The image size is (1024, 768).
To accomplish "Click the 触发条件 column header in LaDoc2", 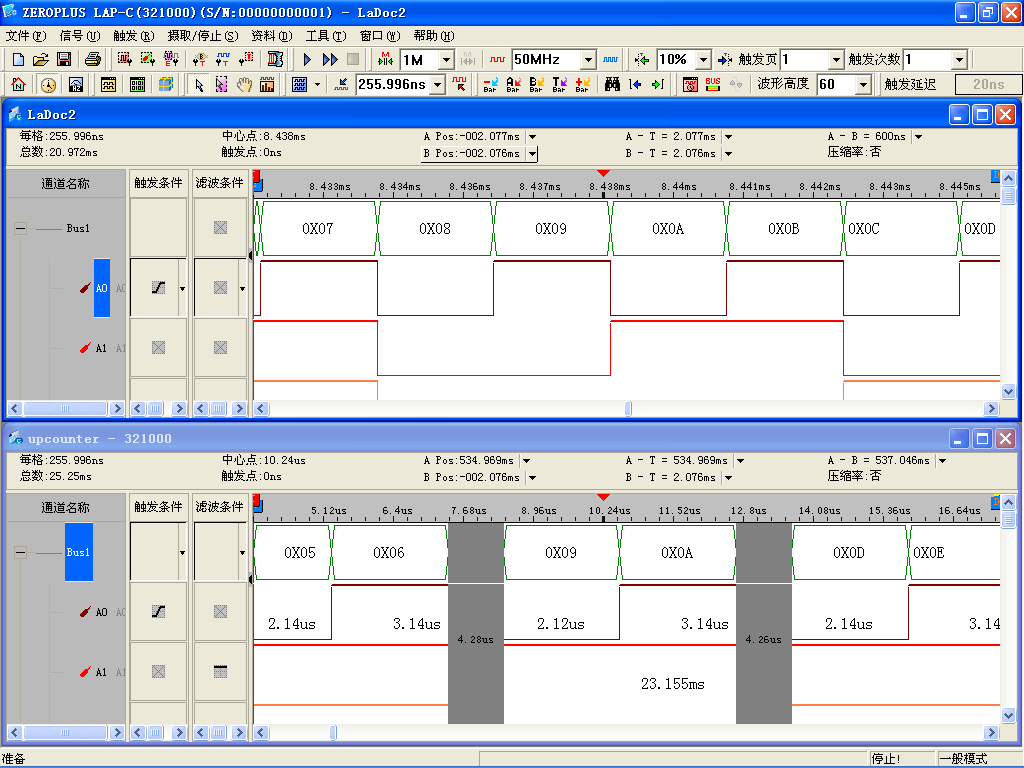I will tap(158, 183).
